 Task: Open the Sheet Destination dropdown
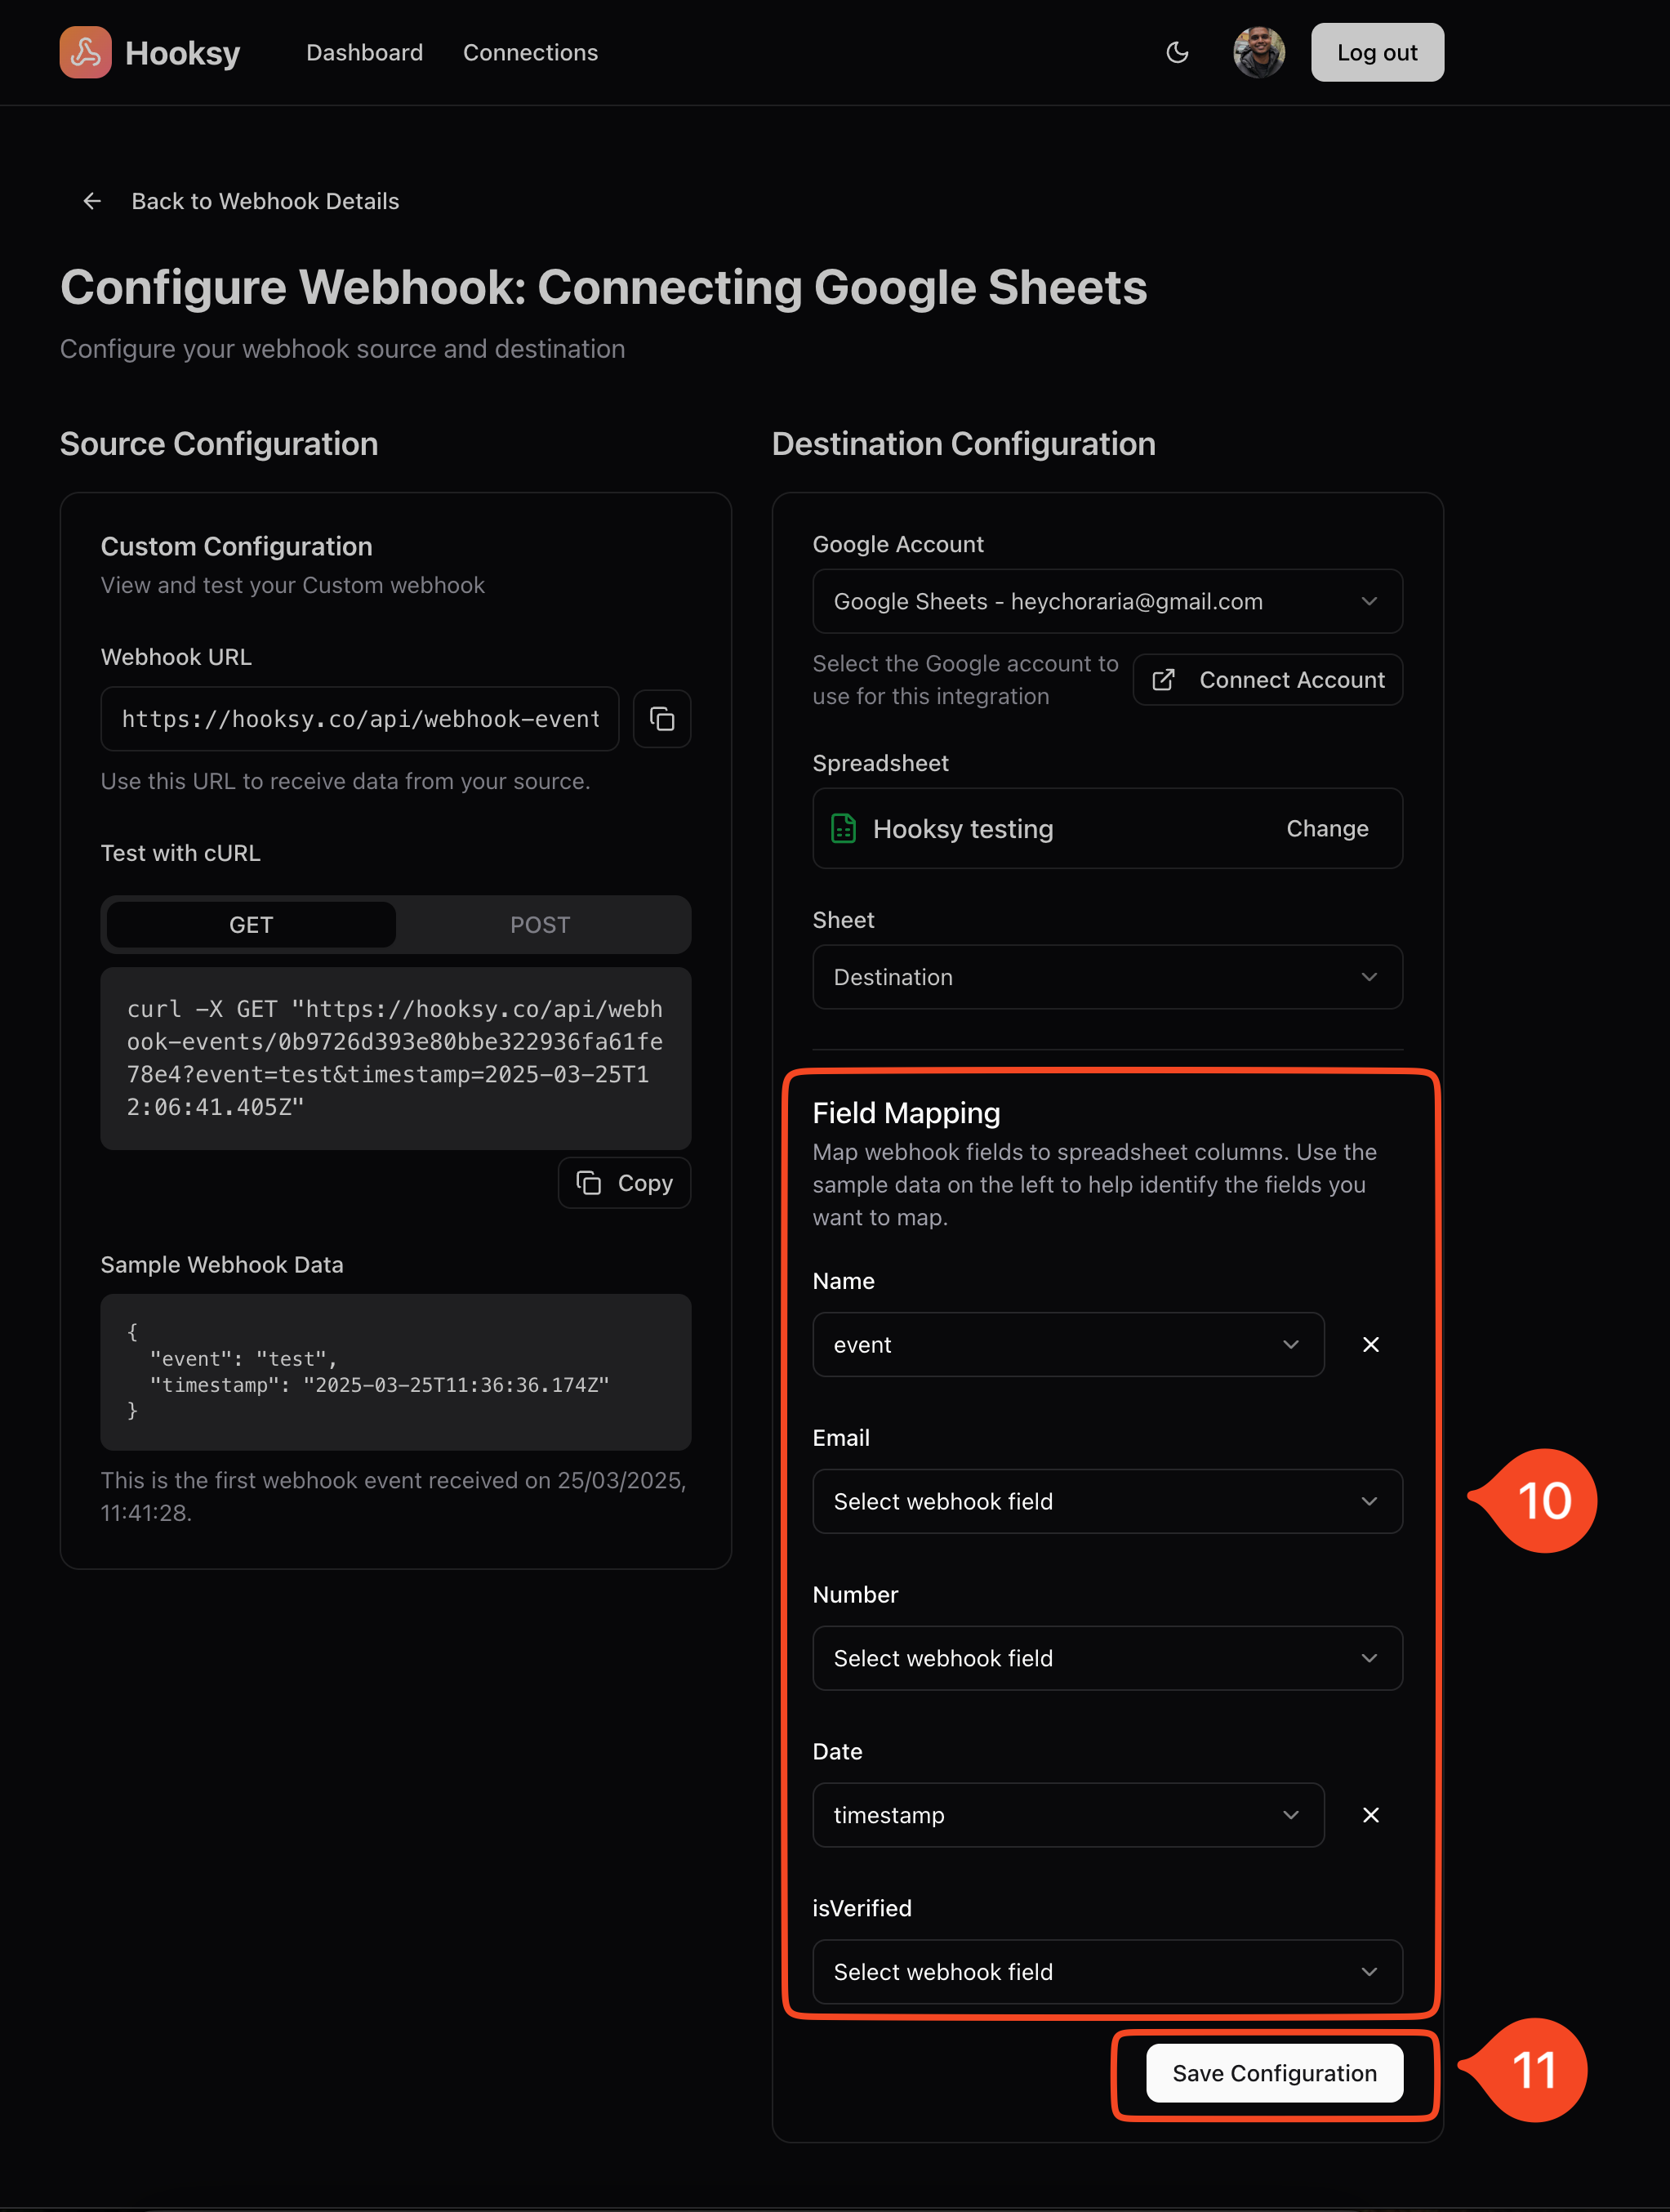1107,977
